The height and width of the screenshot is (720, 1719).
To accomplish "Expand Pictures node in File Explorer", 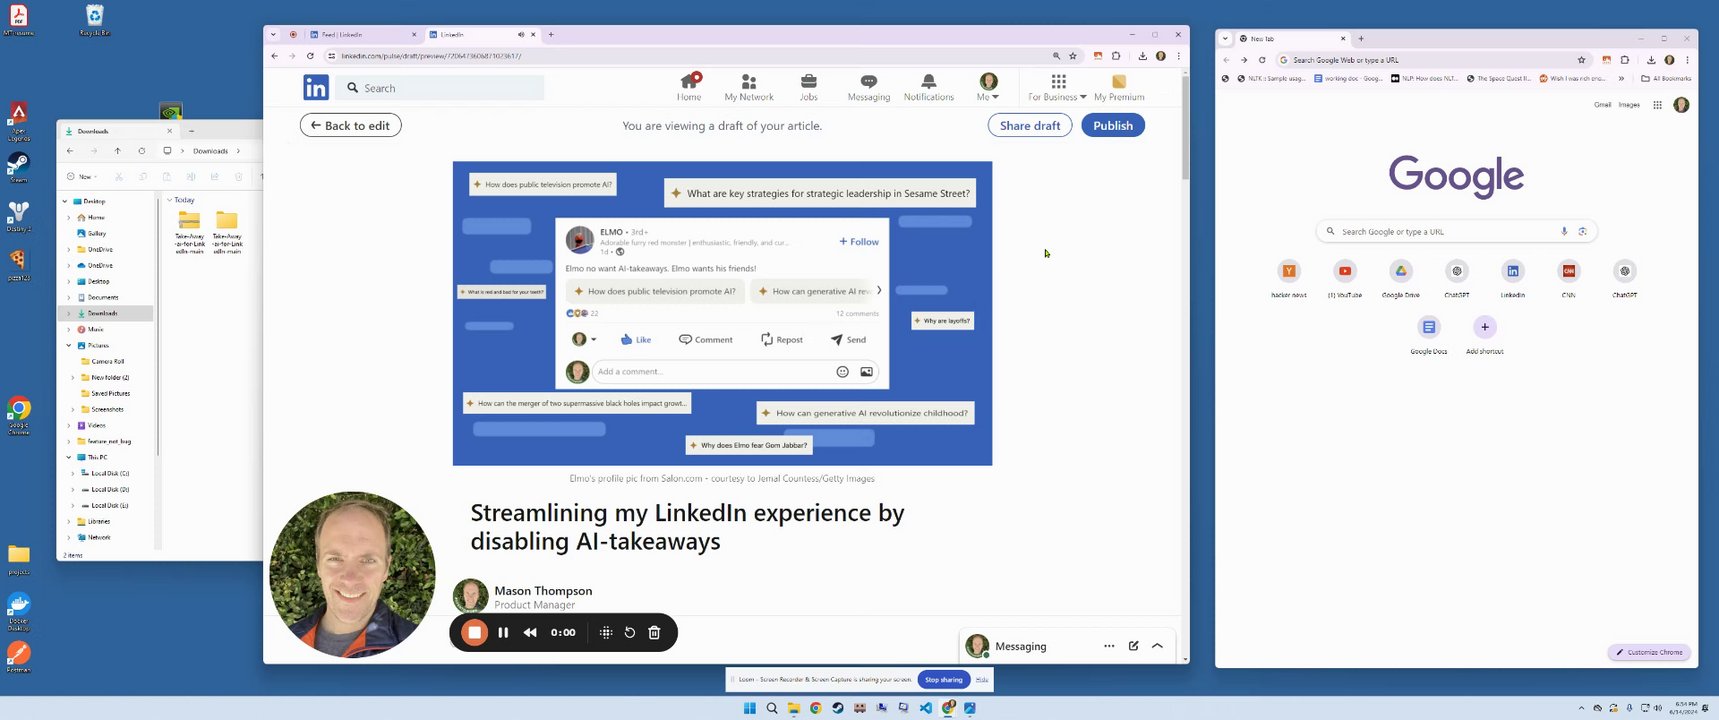I will 69,345.
